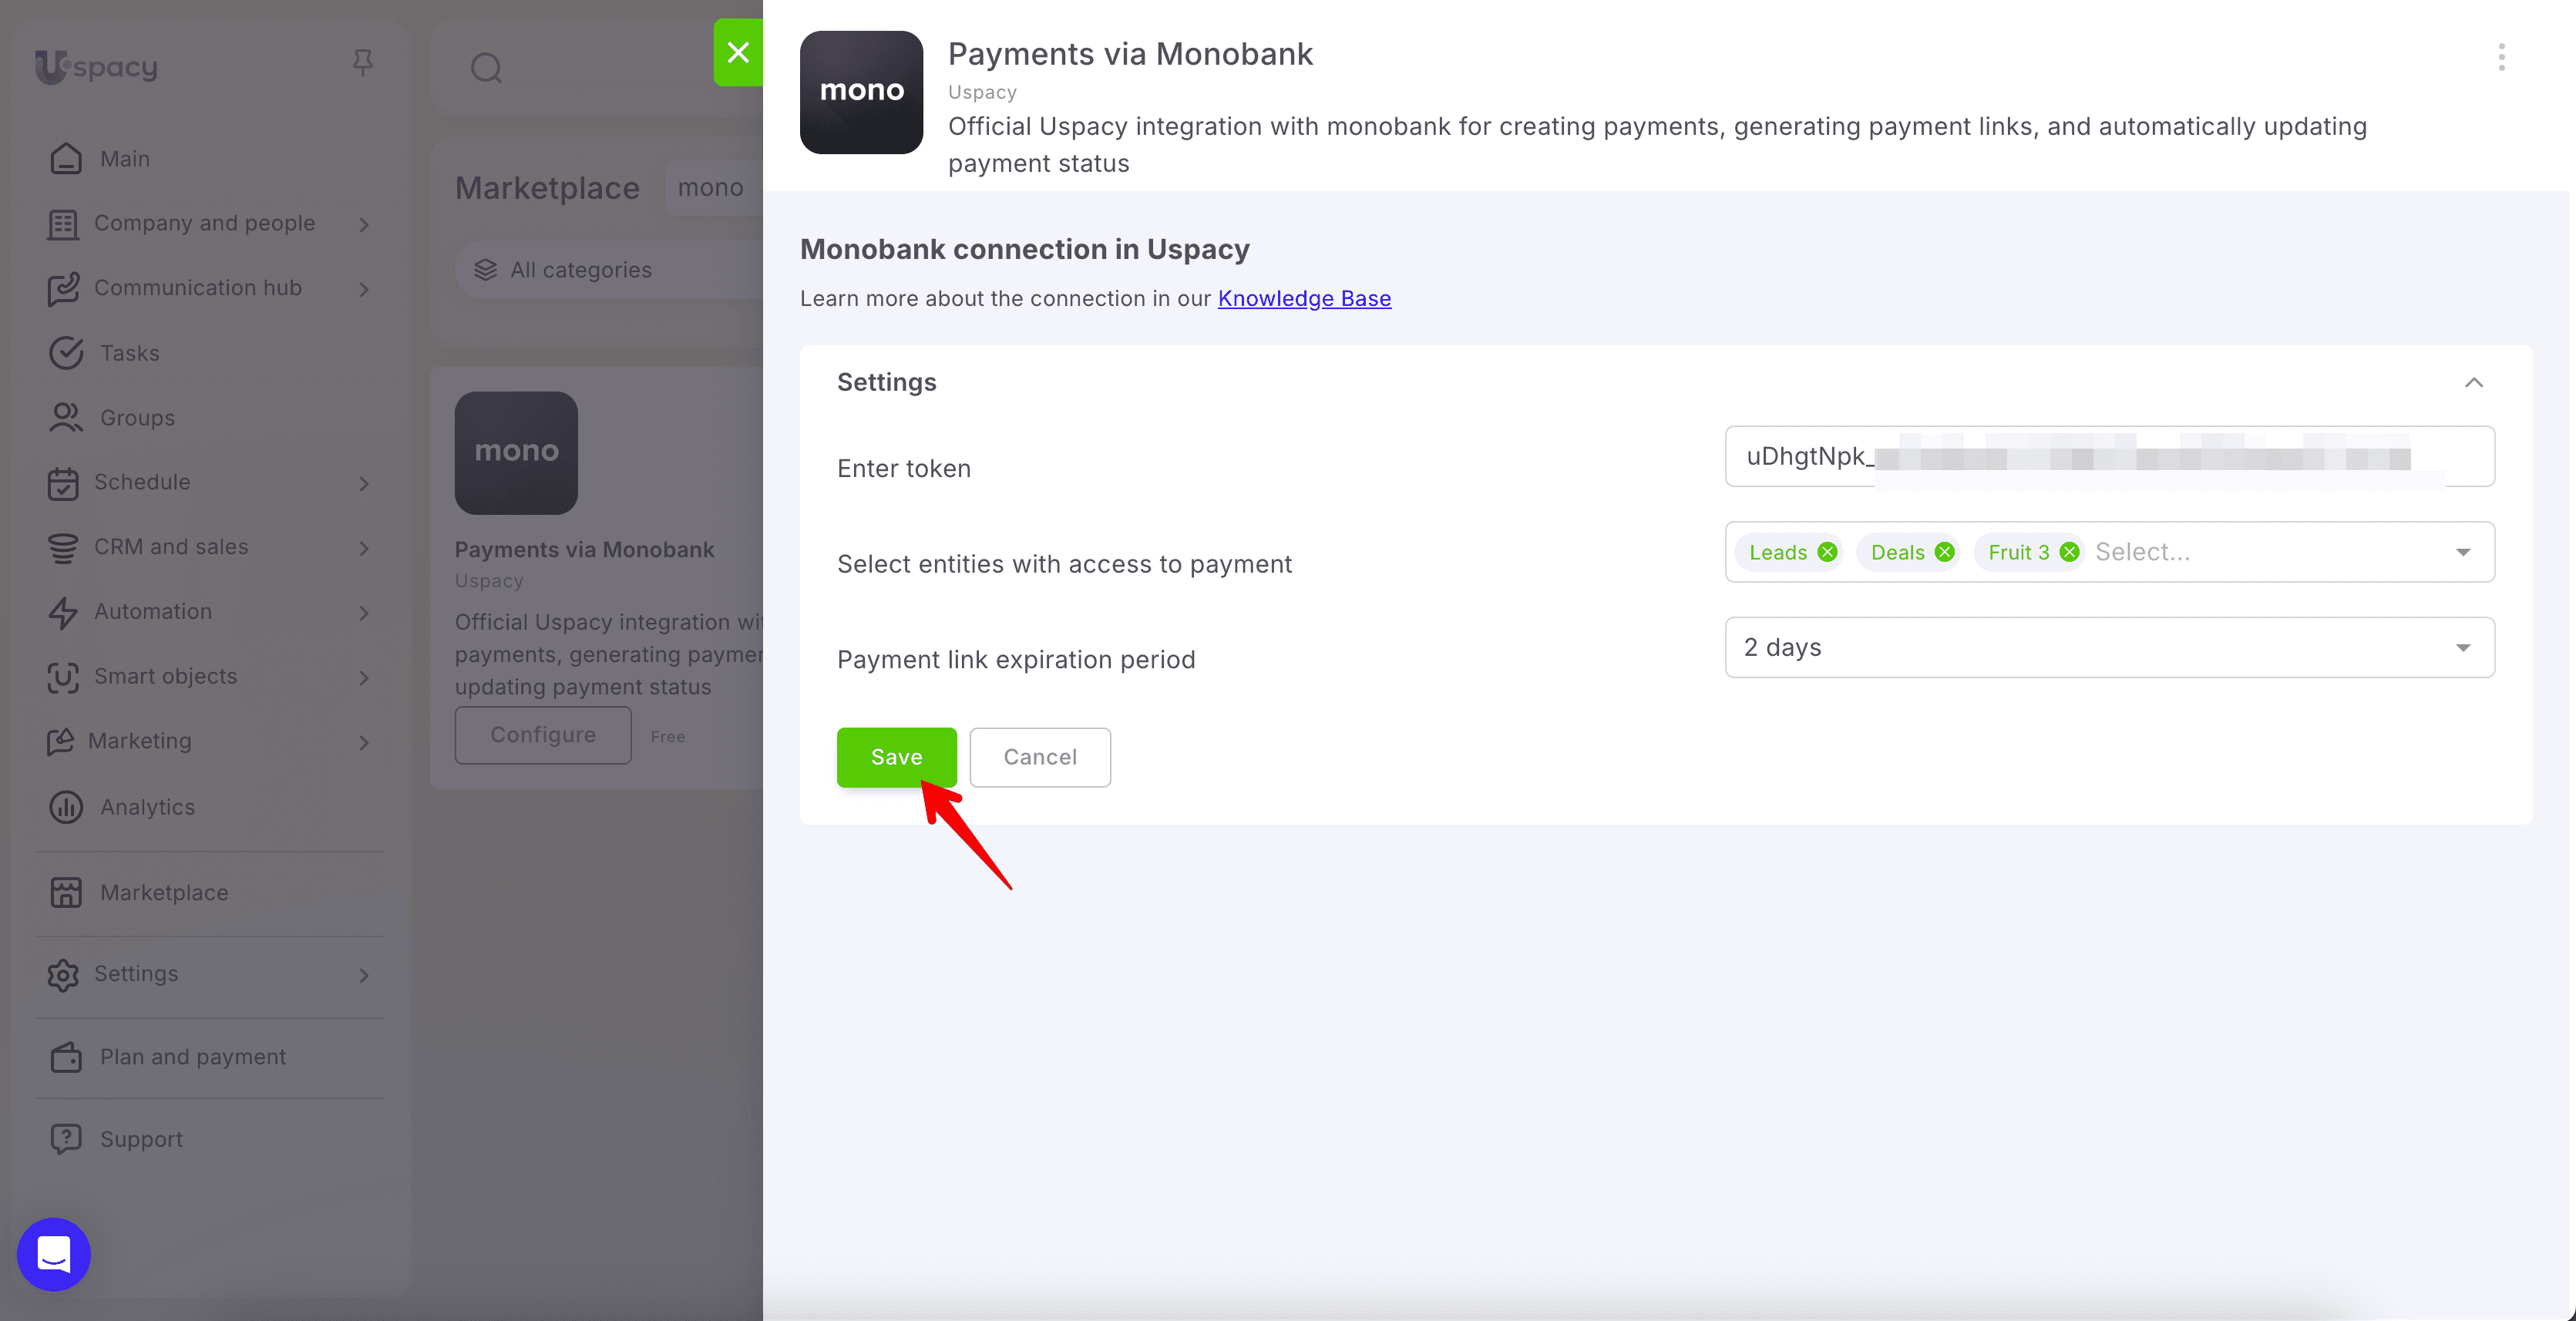Click the Communication hub icon
This screenshot has width=2576, height=1321.
pos(63,289)
